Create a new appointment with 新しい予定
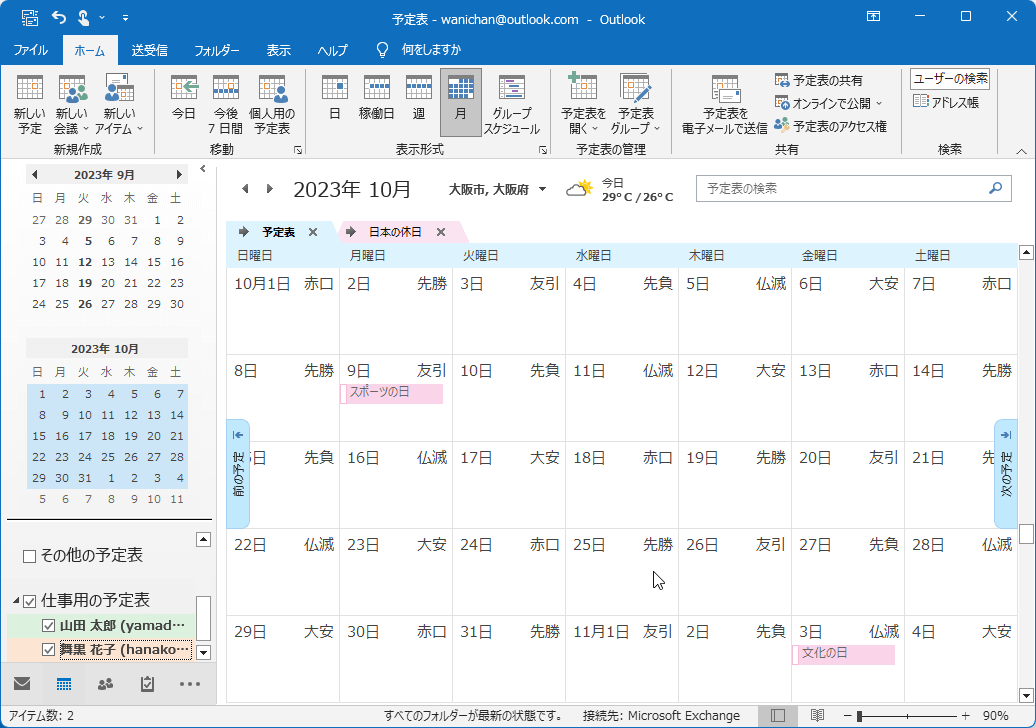The width and height of the screenshot is (1036, 728). point(30,104)
